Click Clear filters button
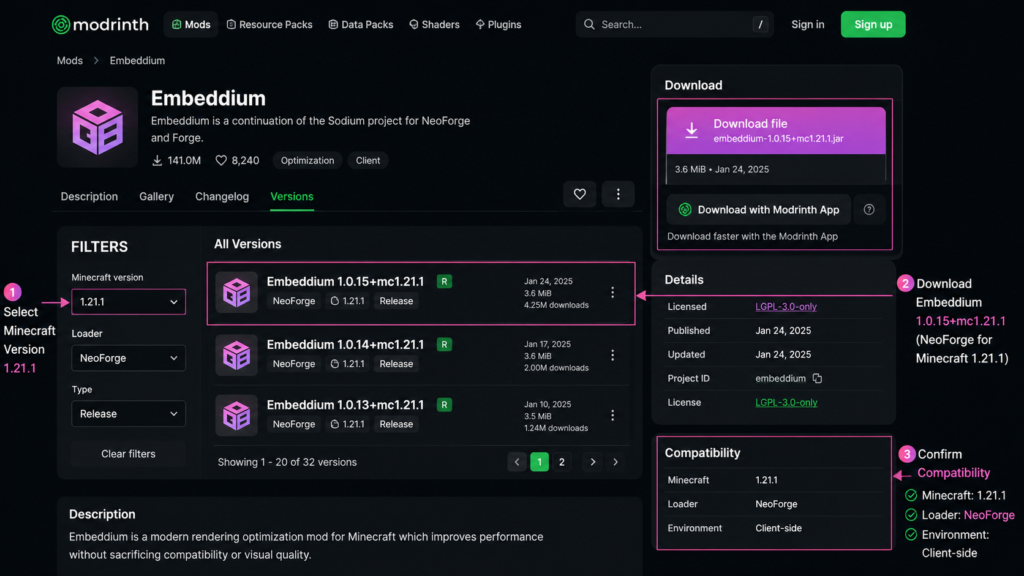This screenshot has width=1024, height=576. 128,454
